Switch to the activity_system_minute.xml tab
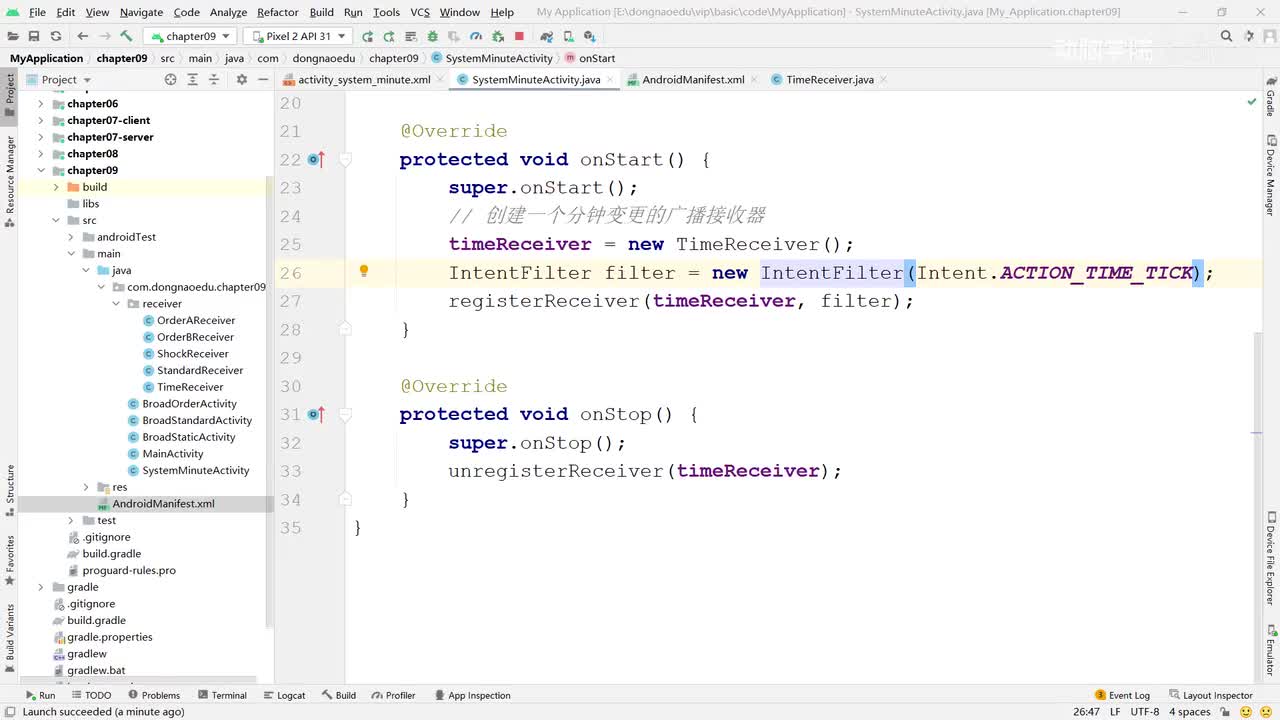 coord(364,79)
